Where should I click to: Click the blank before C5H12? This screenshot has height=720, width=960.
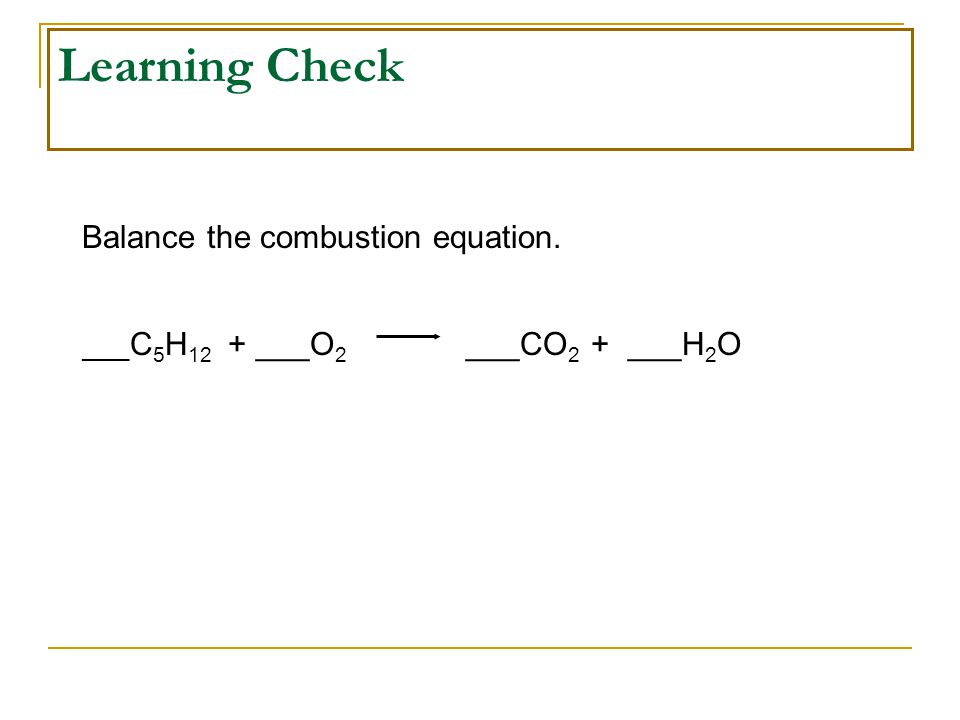(106, 359)
